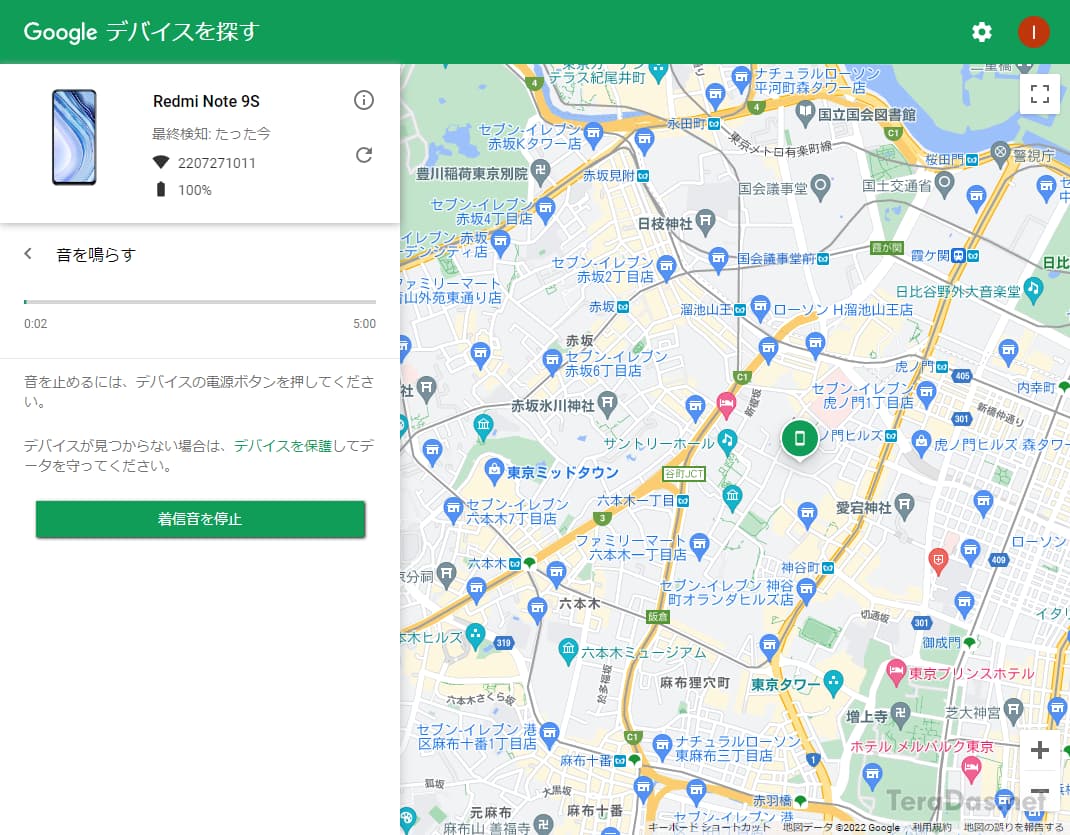Select the 日比谷野外大音楽堂 music pin
1070x835 pixels.
click(x=1034, y=290)
